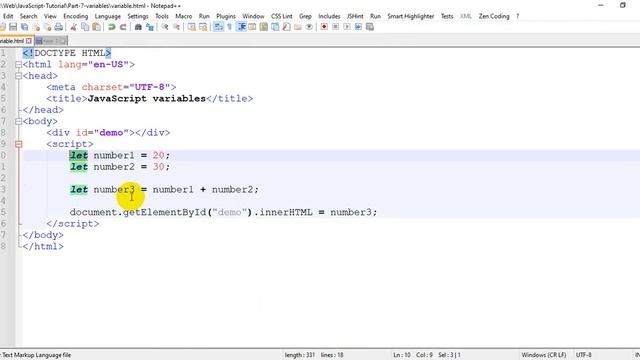Click the Paste clipboard icon
This screenshot has width=640, height=360.
[x=96, y=27]
